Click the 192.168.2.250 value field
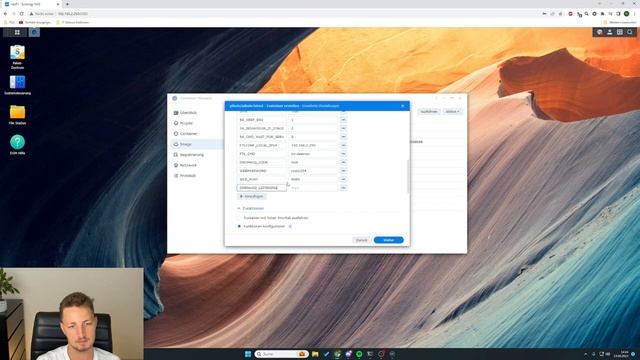The image size is (640, 360). pos(313,145)
